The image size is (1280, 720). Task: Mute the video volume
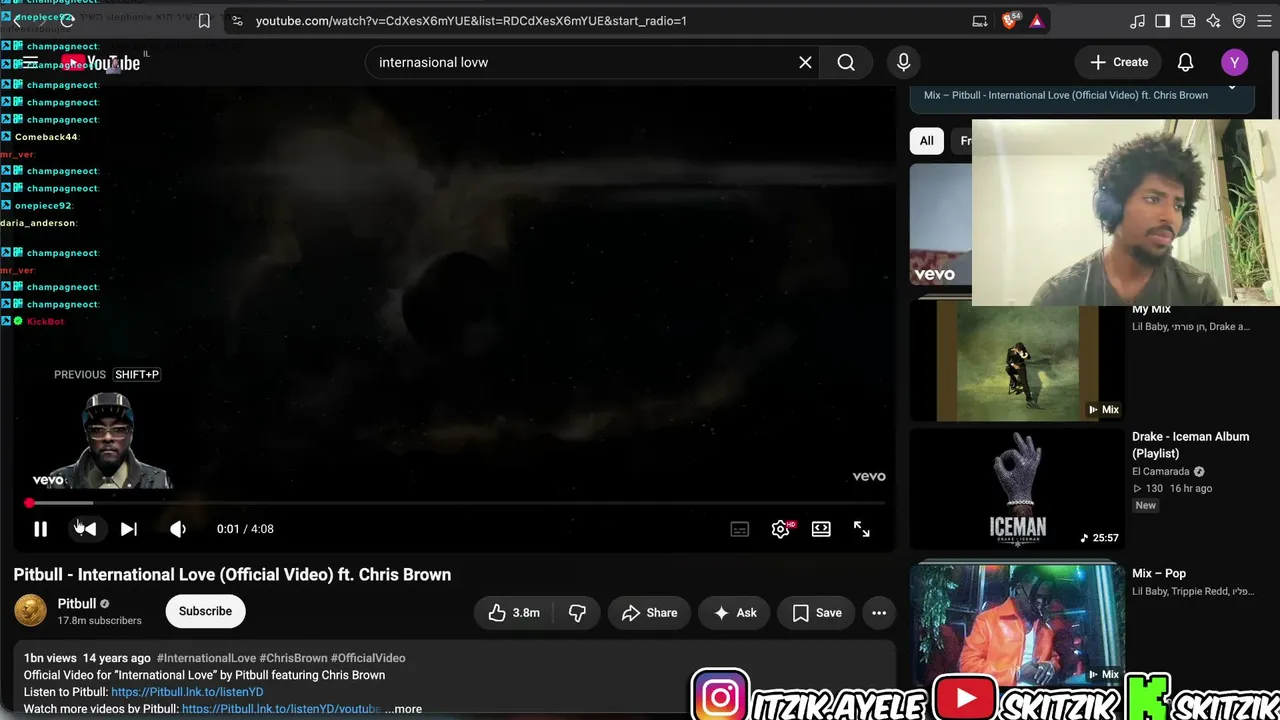point(178,529)
